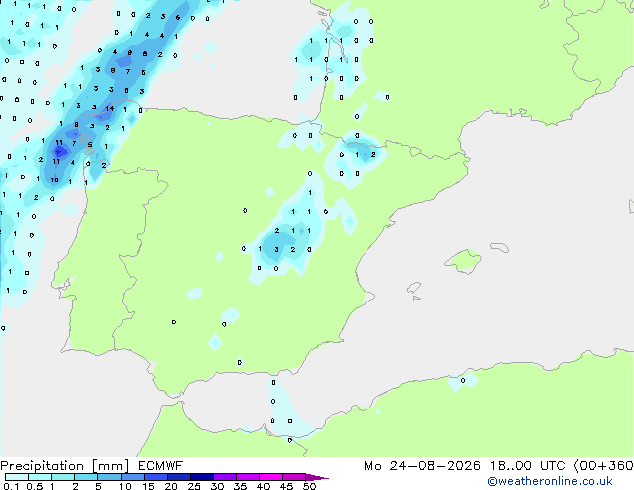
Task: Click the "10" precipitation value on the map
Action: click(54, 180)
